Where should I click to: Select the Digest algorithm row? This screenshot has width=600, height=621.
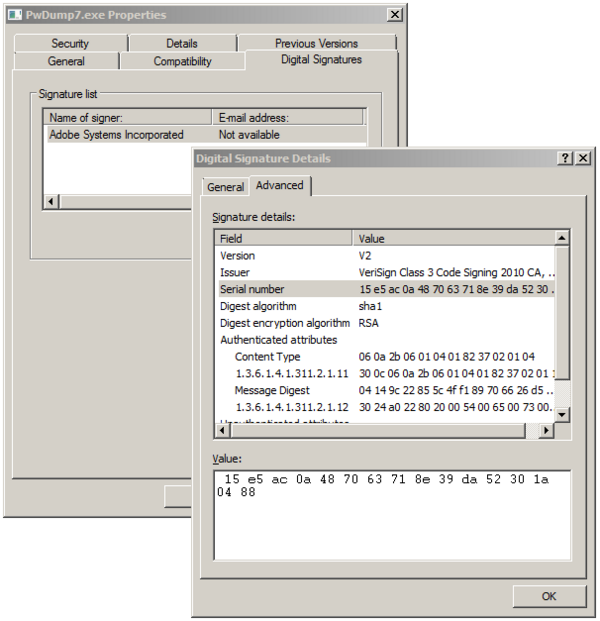[258, 306]
